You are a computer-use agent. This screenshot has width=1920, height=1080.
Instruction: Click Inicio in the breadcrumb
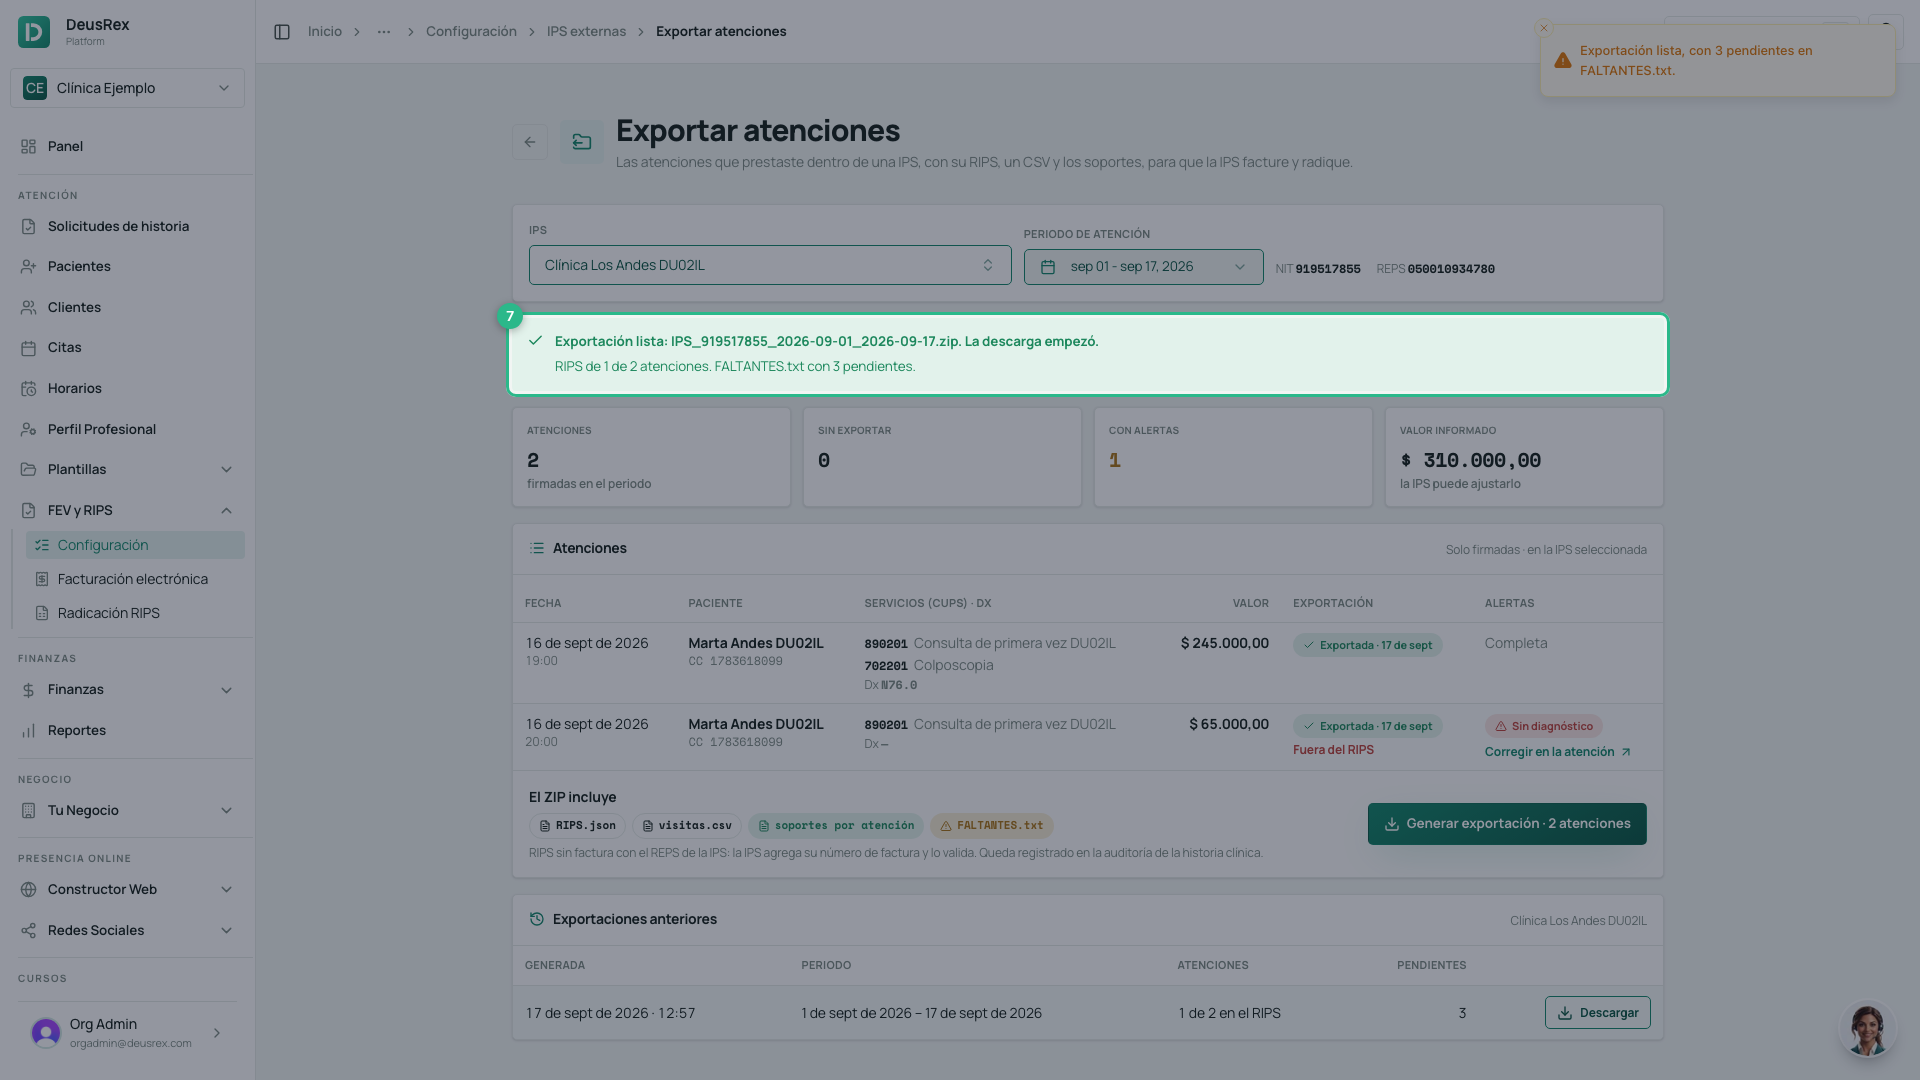coord(325,32)
